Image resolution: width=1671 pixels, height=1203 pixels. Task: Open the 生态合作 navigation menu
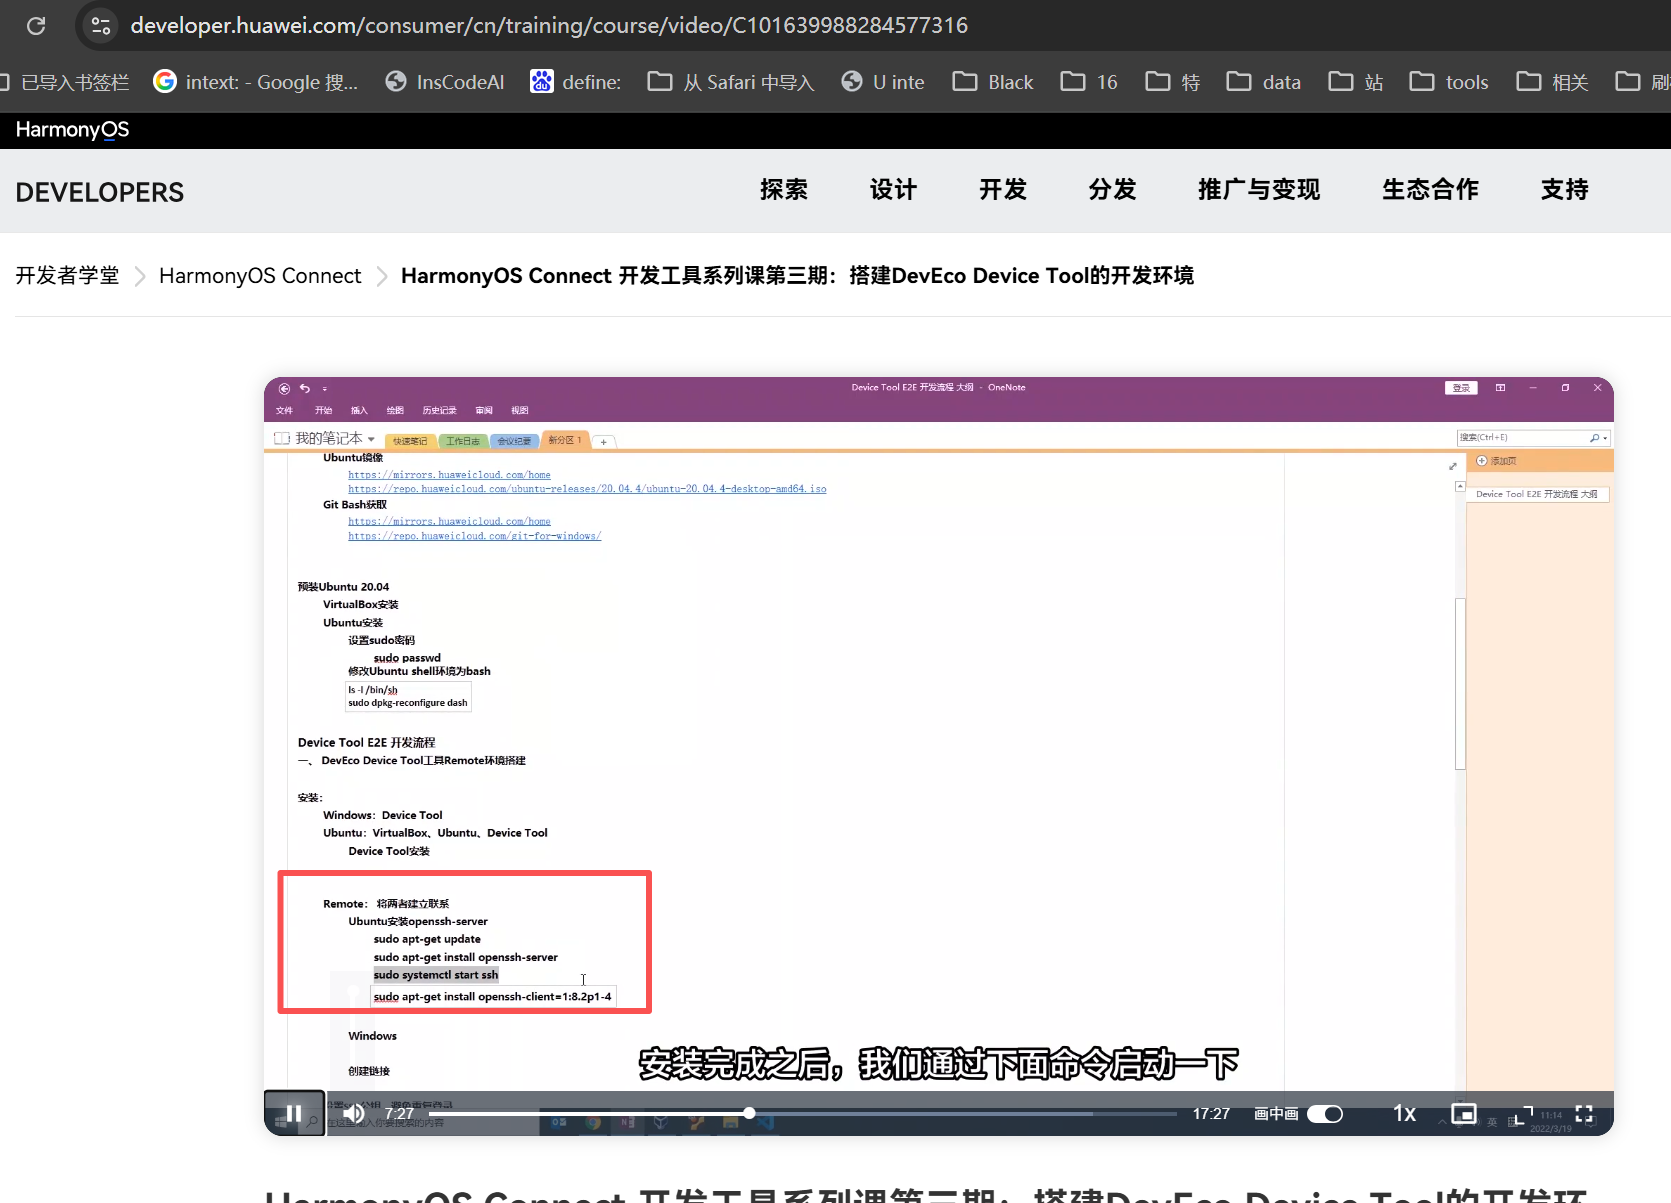(x=1430, y=190)
